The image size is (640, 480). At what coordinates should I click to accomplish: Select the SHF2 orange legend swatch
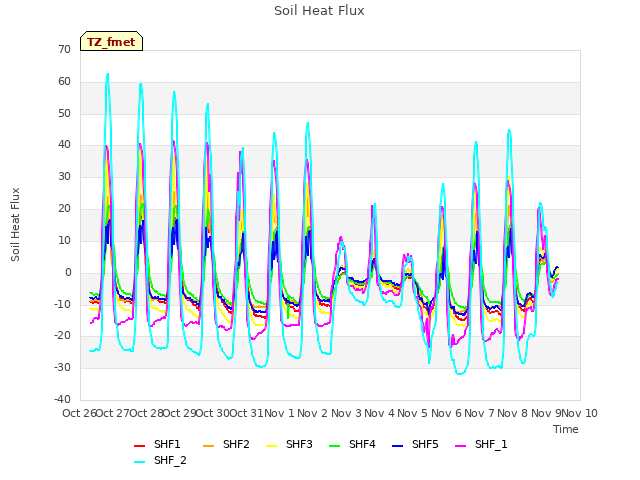coord(208,446)
